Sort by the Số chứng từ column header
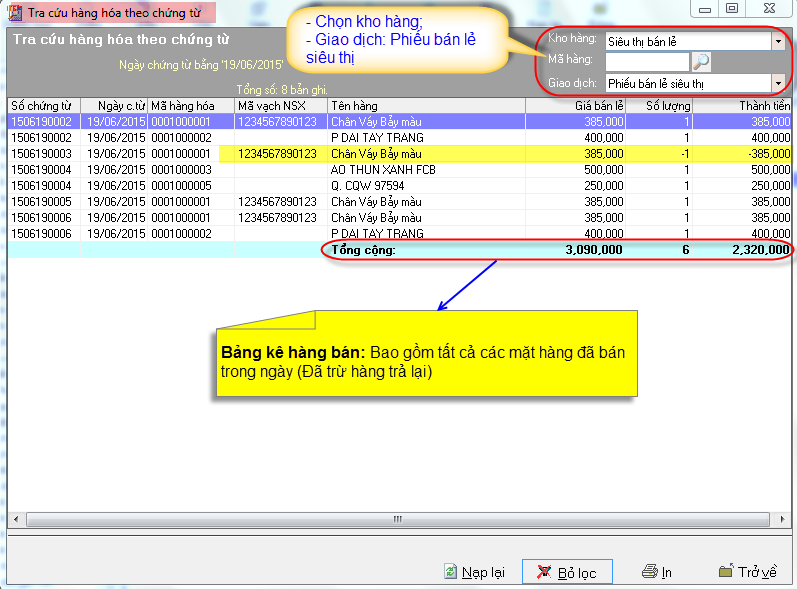 [x=44, y=105]
